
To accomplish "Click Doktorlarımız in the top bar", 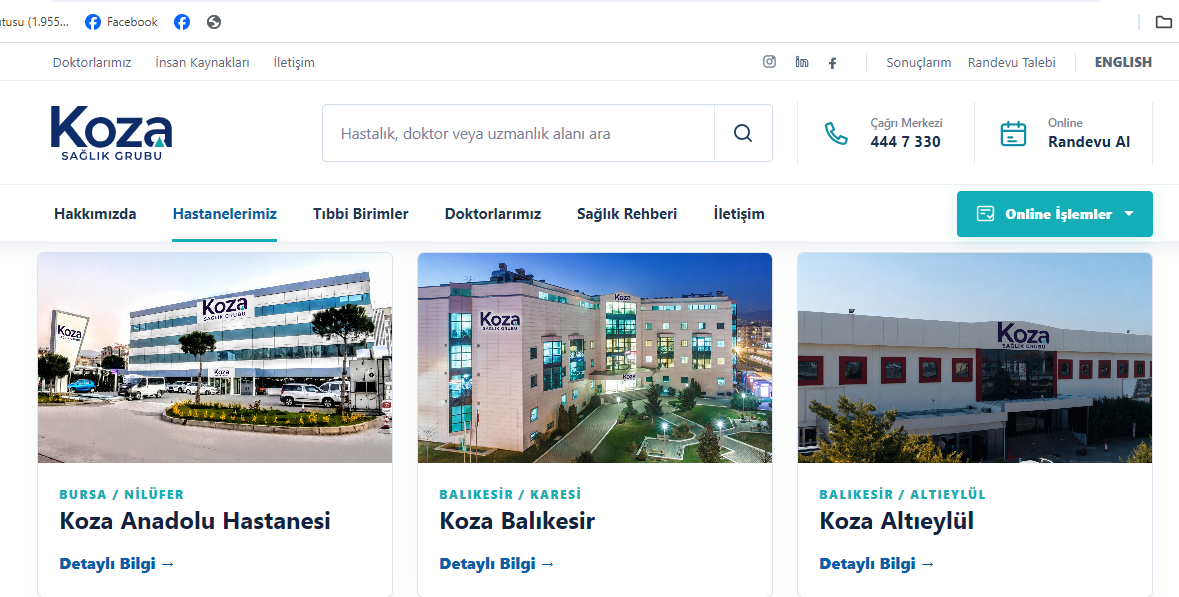I will click(92, 62).
